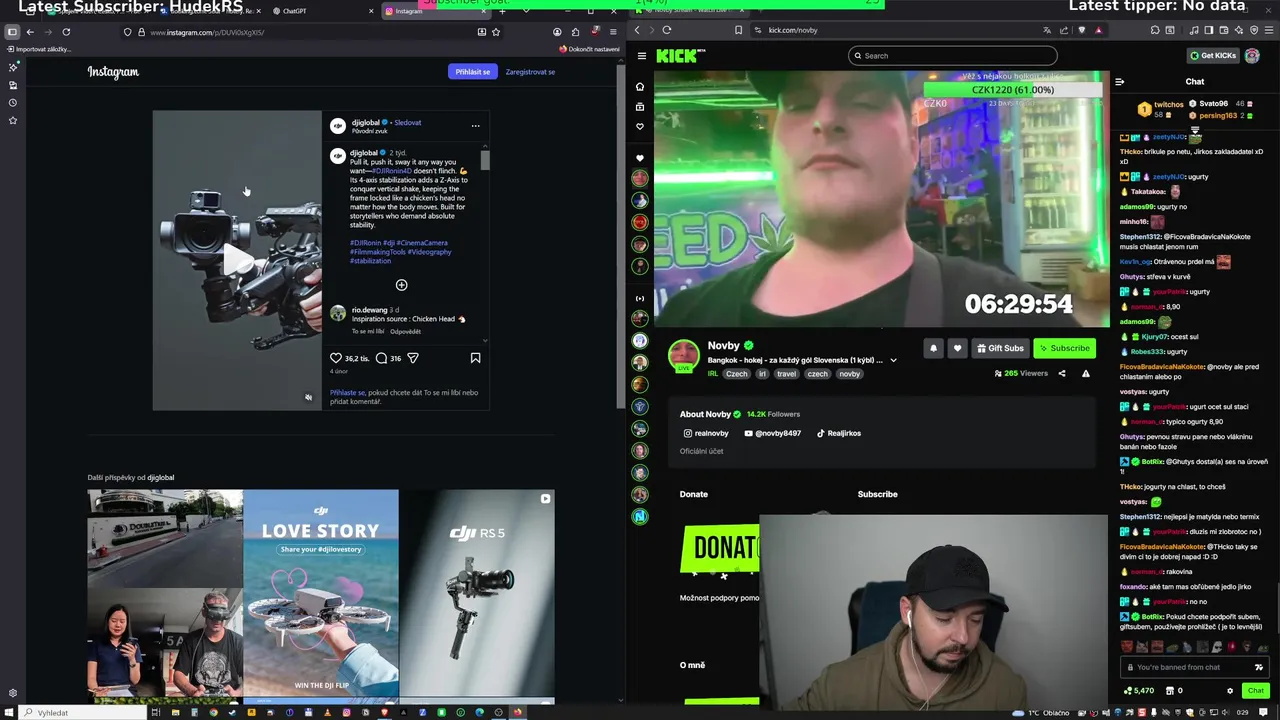Click Instagram caption scrollbar
1280x720 pixels.
[x=485, y=160]
